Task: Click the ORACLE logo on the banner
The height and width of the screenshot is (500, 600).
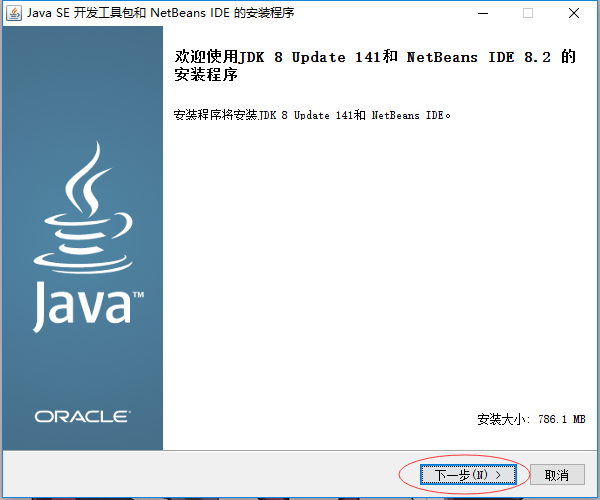Action: [82, 416]
